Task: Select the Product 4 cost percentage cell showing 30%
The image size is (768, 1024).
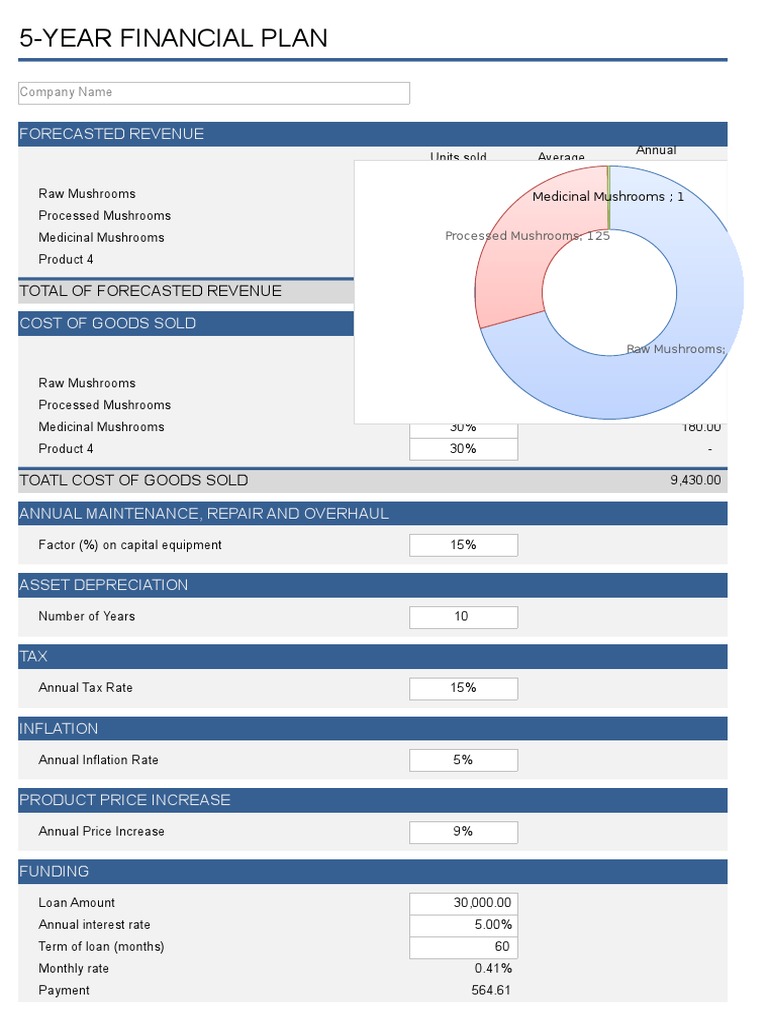Action: pyautogui.click(x=463, y=449)
